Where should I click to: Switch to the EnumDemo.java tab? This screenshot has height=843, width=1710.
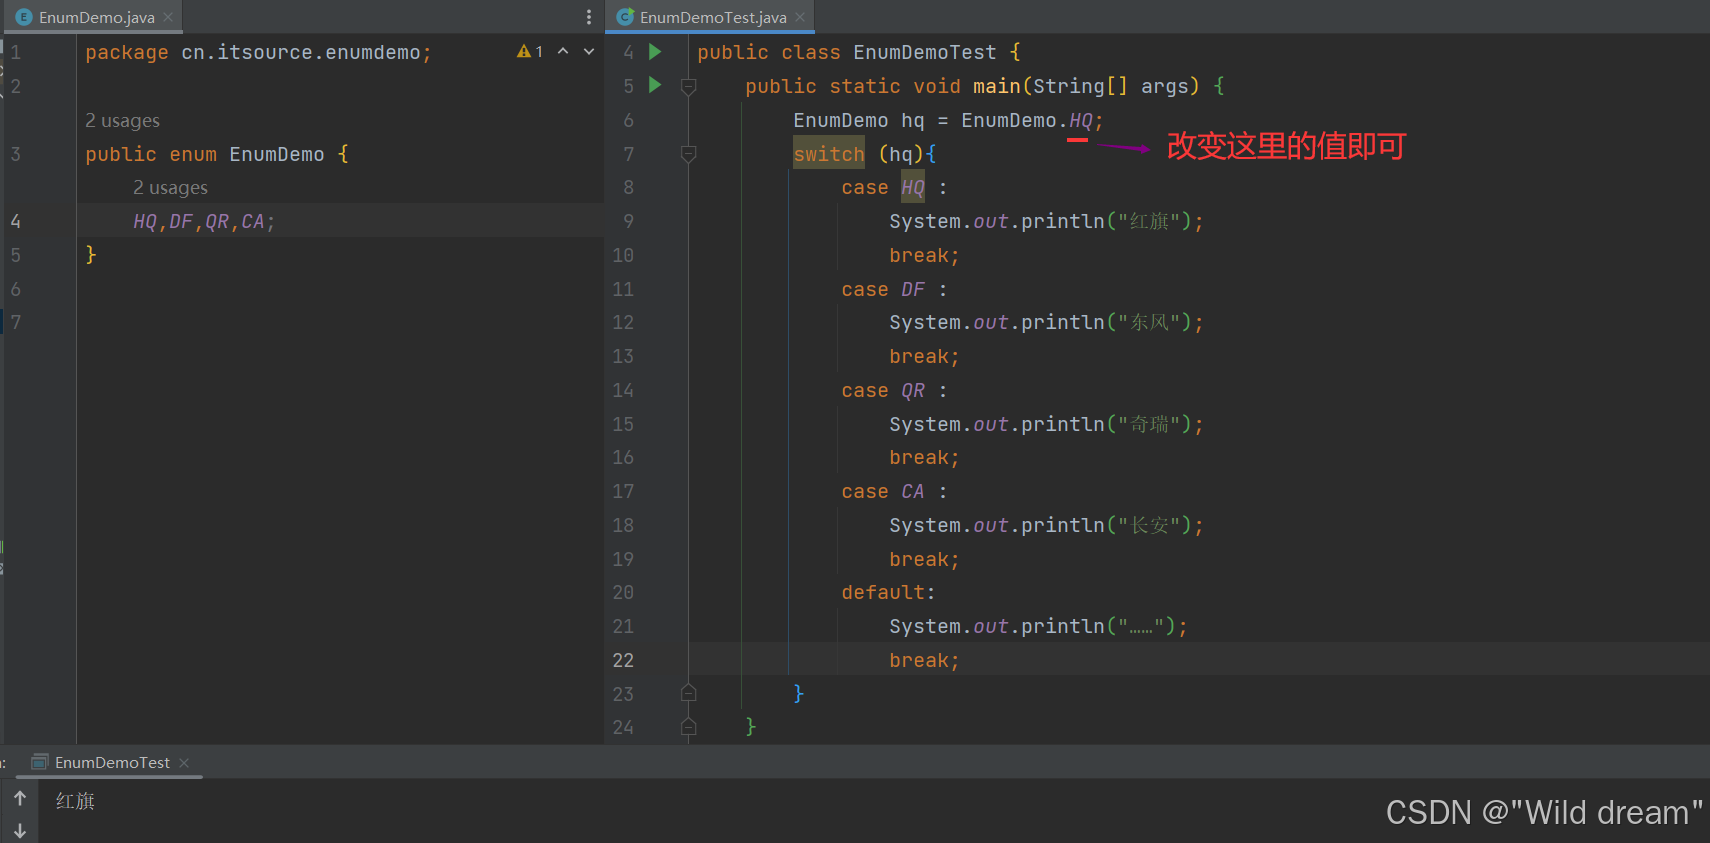[x=96, y=17]
